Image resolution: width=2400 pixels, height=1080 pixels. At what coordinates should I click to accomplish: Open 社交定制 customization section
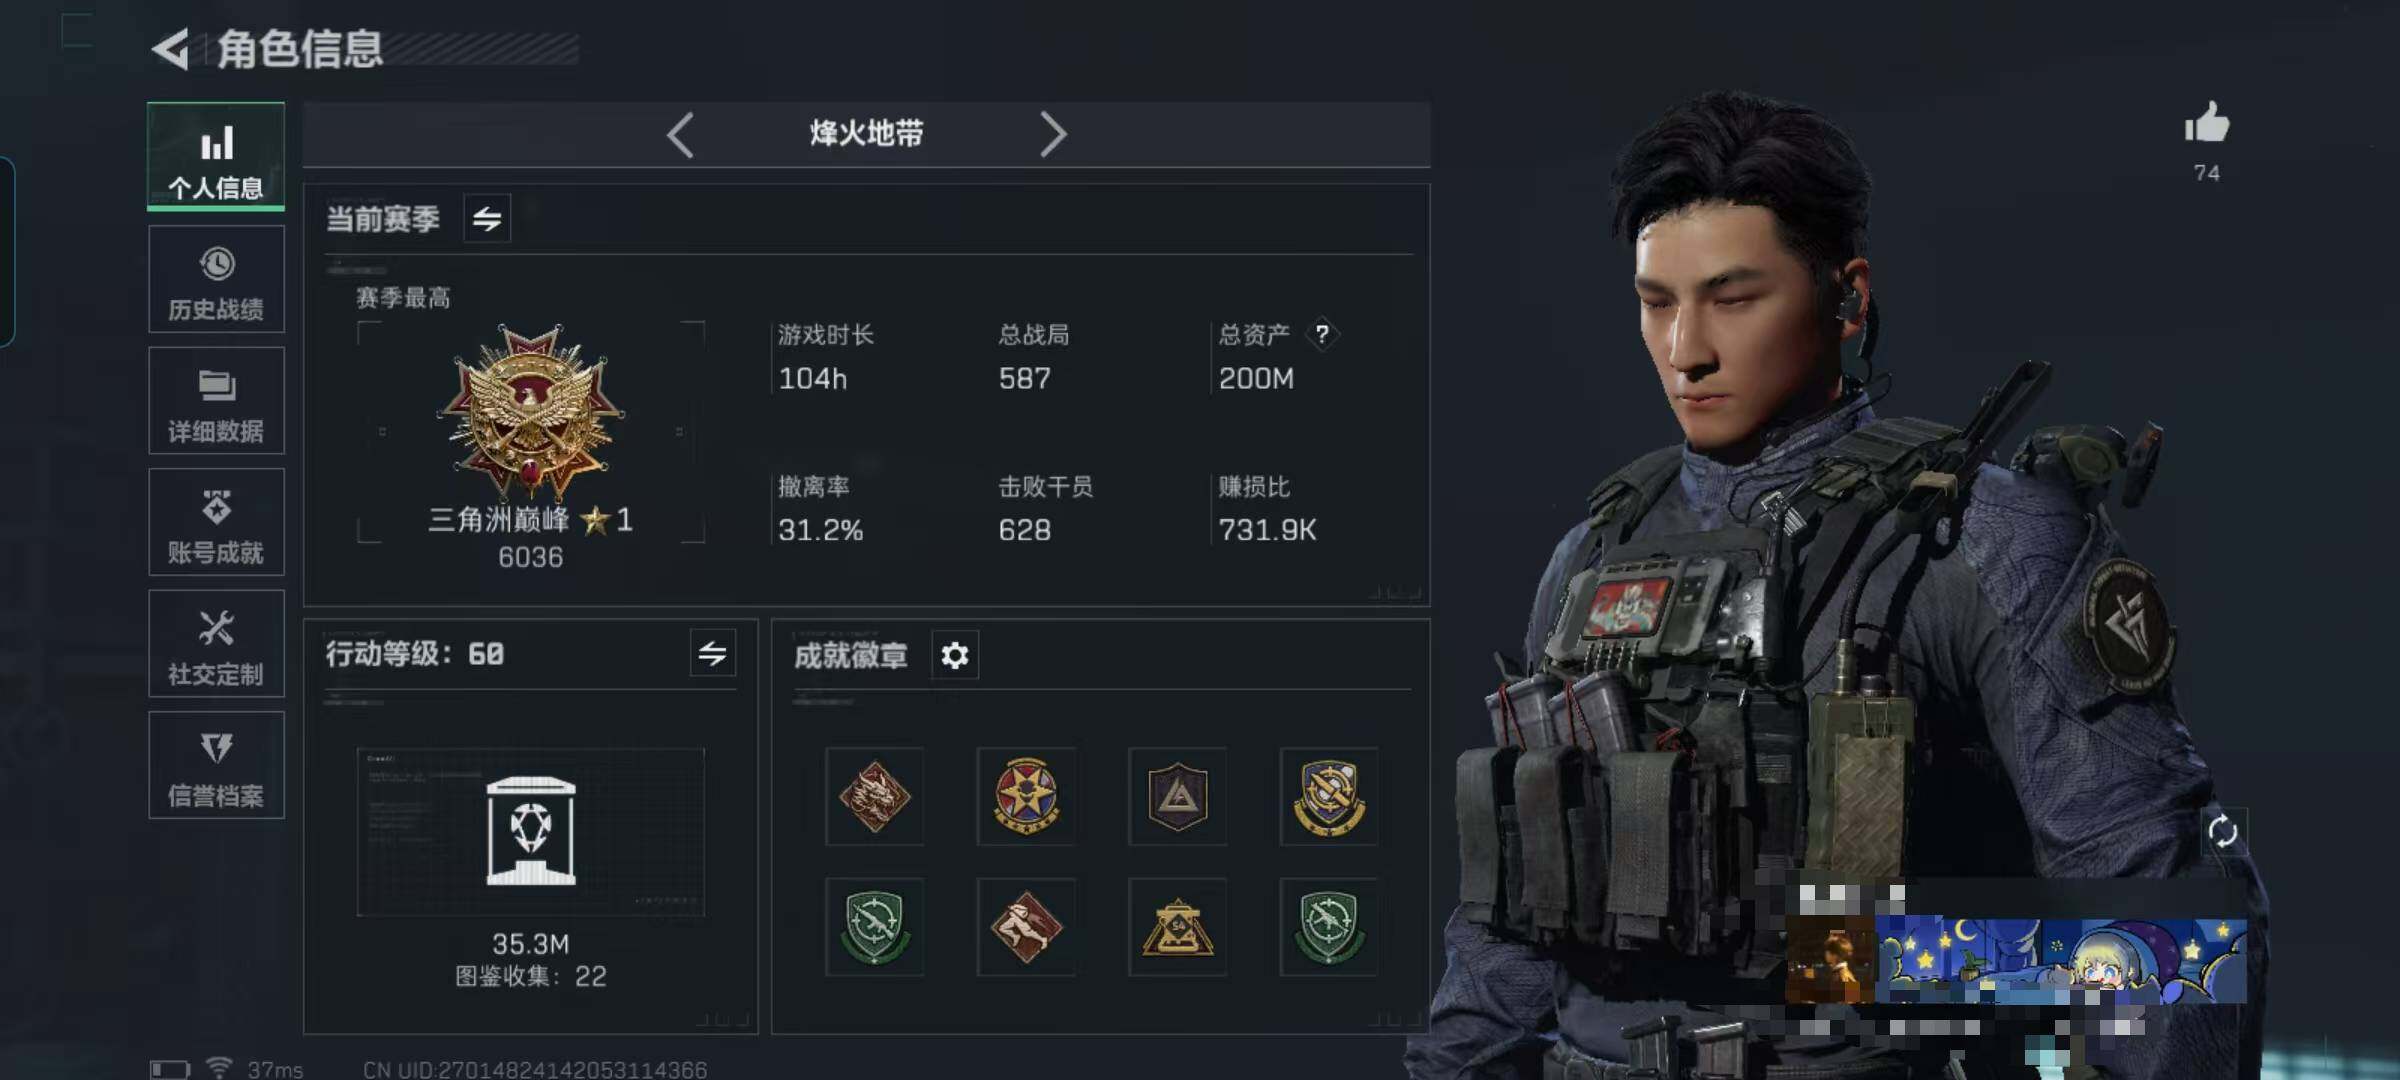coord(216,644)
